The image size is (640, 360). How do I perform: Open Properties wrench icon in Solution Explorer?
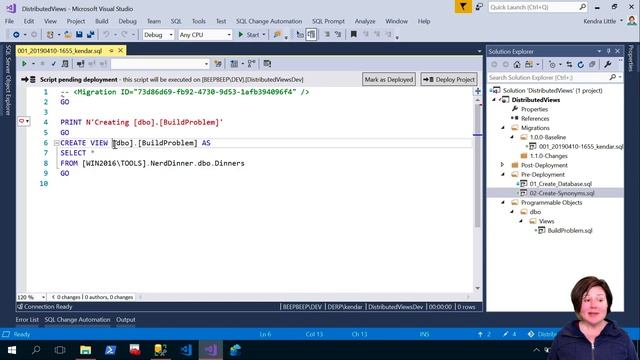pos(607,64)
